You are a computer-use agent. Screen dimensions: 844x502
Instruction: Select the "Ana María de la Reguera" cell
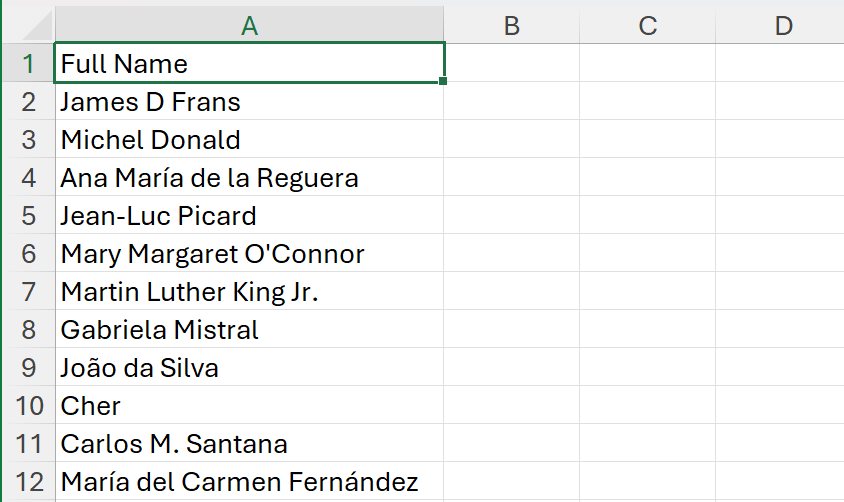(249, 178)
